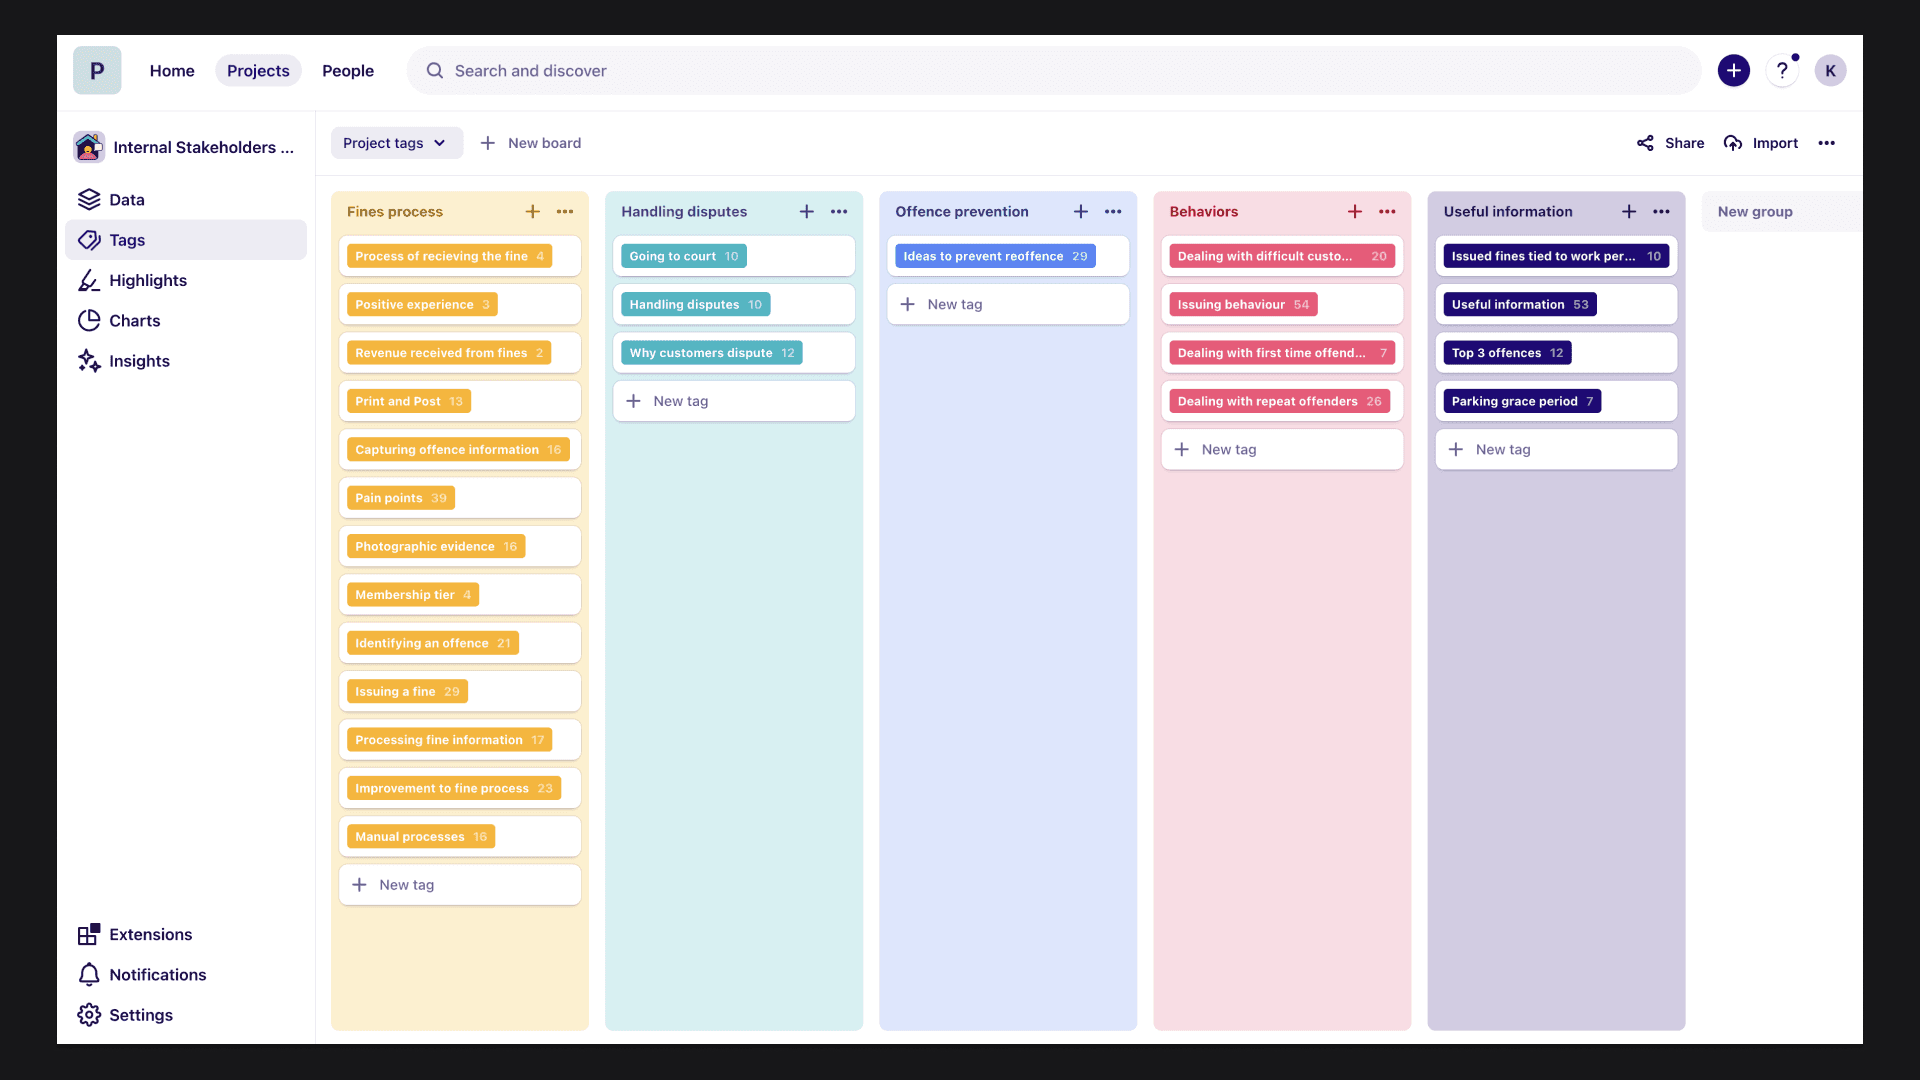This screenshot has height=1080, width=1920.
Task: Open Highlights from the sidebar
Action: point(147,281)
